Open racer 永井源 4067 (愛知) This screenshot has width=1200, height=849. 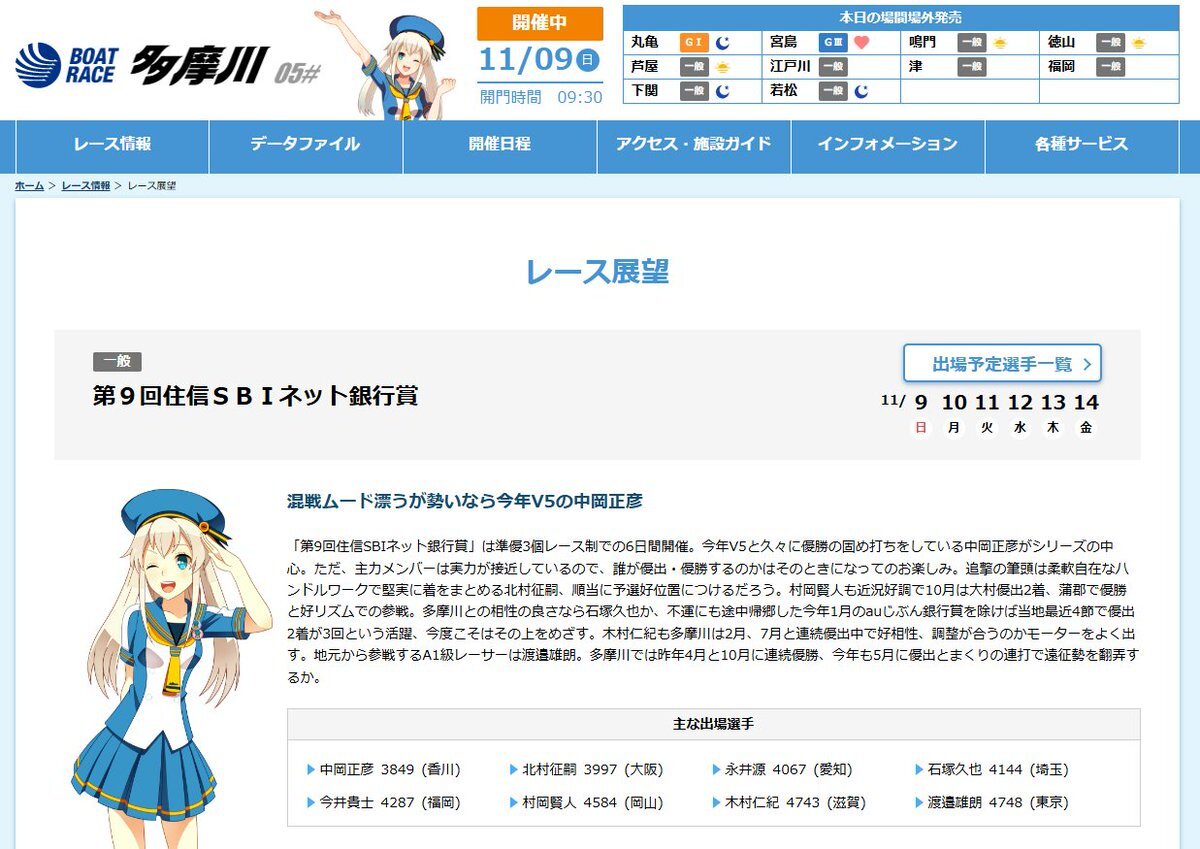[x=789, y=770]
